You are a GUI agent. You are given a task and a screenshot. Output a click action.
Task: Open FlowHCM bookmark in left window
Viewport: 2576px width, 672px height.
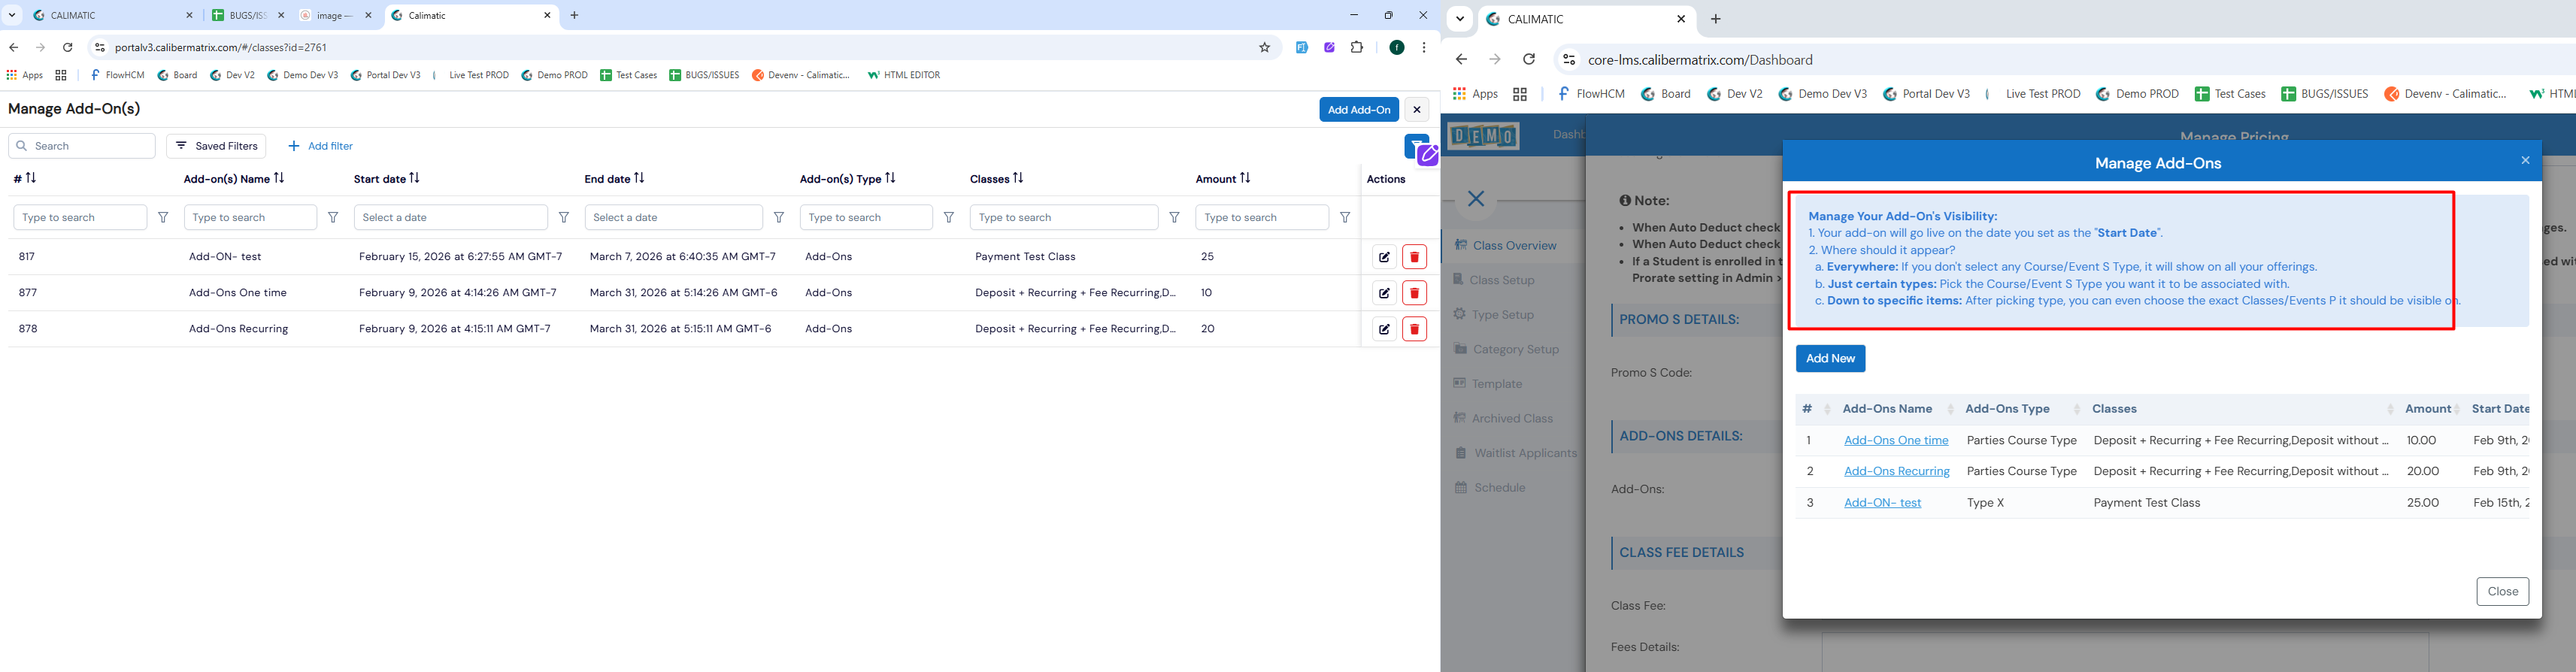pyautogui.click(x=117, y=75)
